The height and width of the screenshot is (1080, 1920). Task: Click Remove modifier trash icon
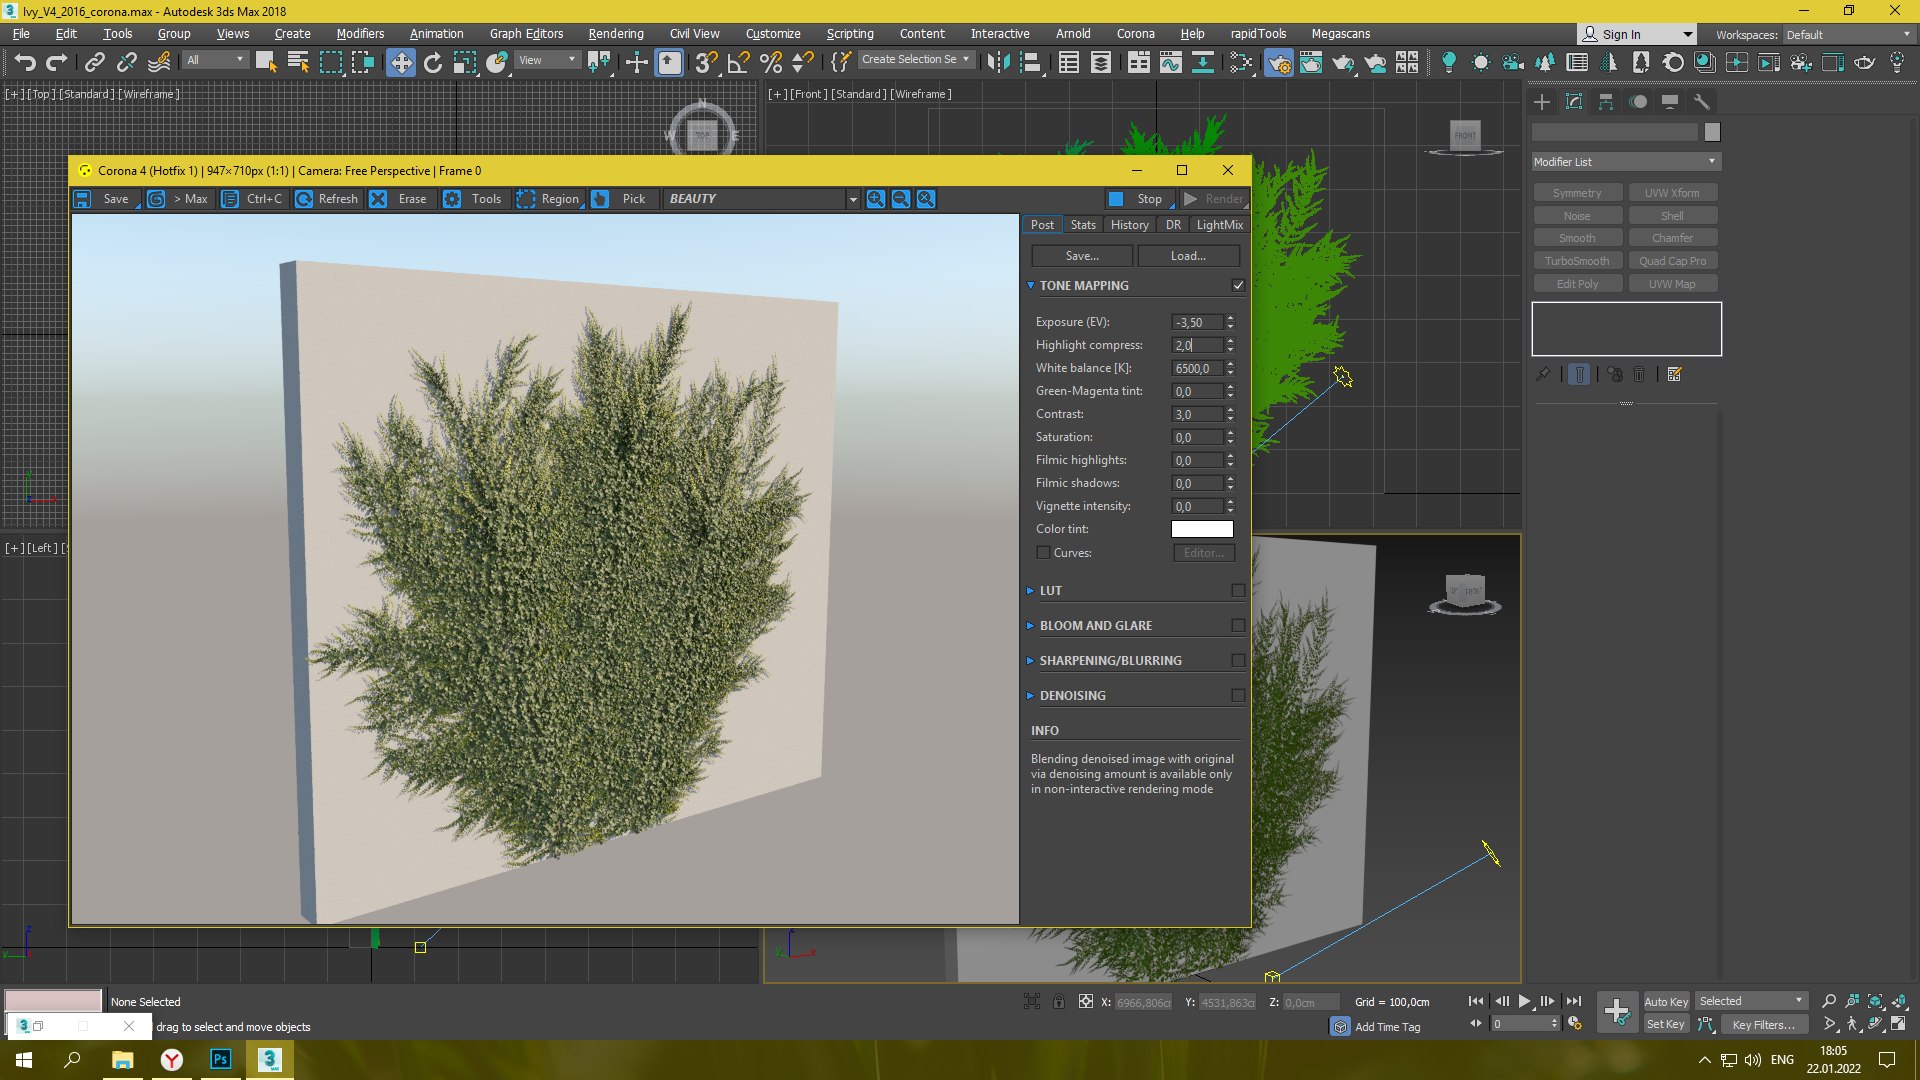(1639, 374)
